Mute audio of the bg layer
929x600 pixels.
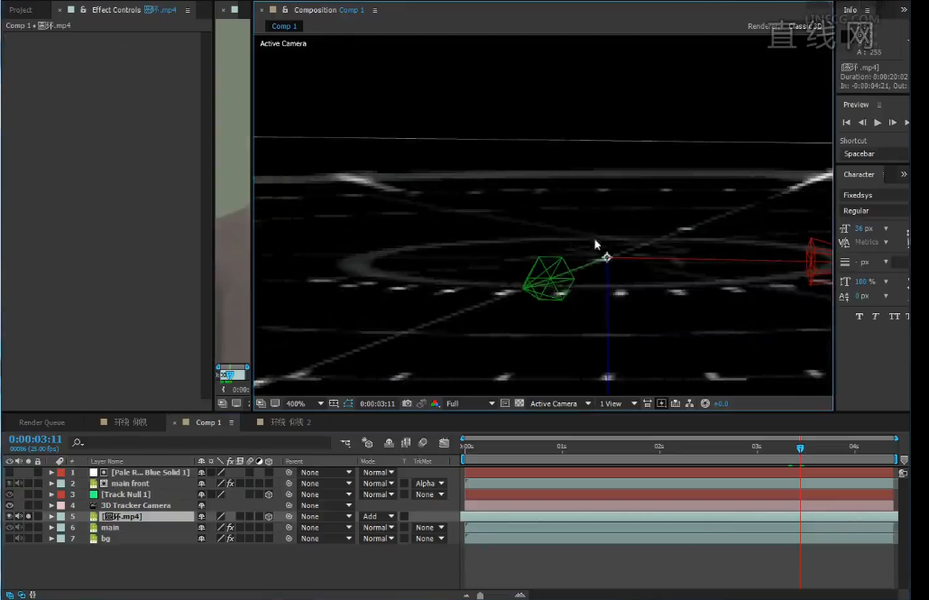click(19, 538)
